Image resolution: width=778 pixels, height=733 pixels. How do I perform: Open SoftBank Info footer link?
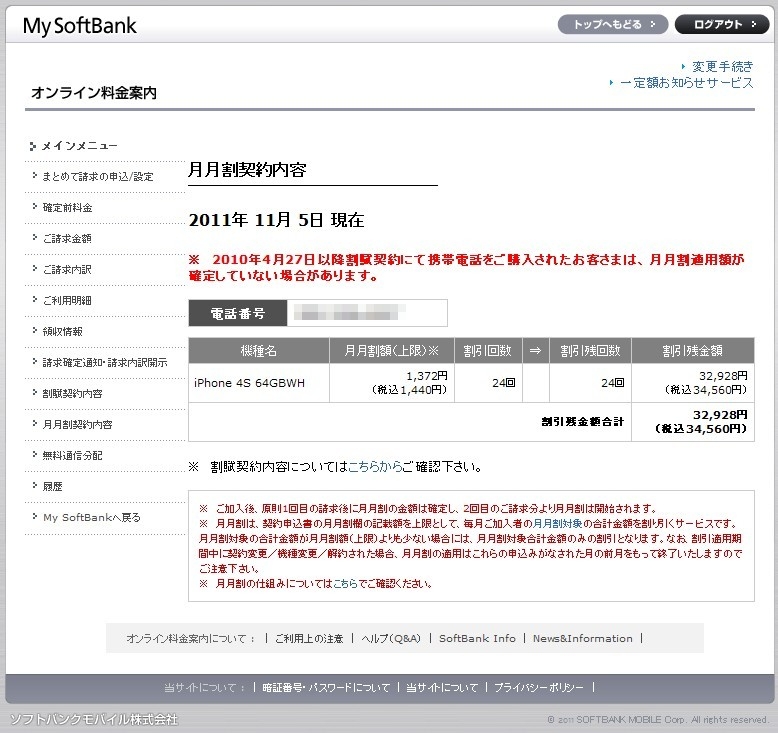coord(477,639)
